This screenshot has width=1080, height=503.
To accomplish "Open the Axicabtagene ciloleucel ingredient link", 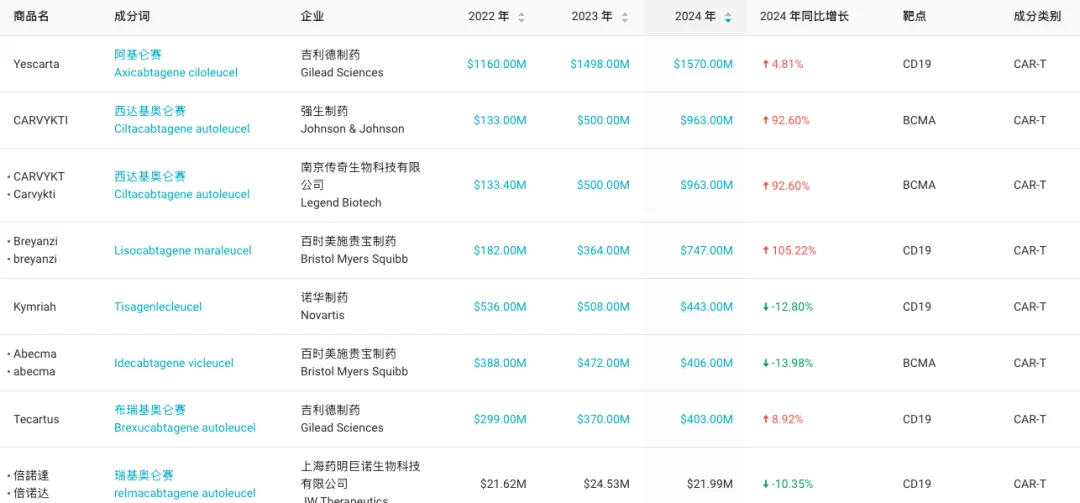I will [x=176, y=73].
